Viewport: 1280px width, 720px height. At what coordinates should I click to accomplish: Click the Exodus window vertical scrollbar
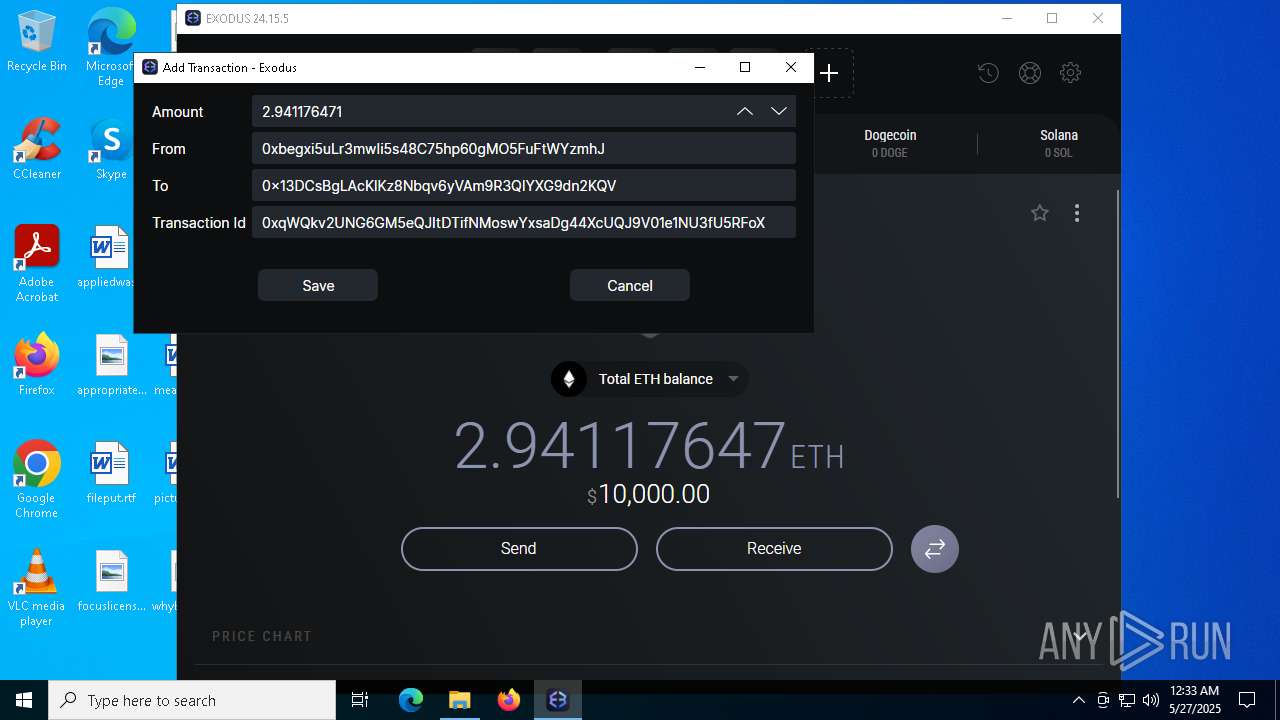point(1117,343)
